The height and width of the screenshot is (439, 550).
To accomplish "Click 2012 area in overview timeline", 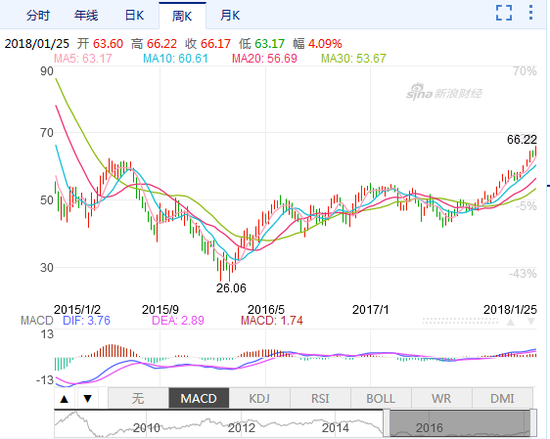I will 242,427.
